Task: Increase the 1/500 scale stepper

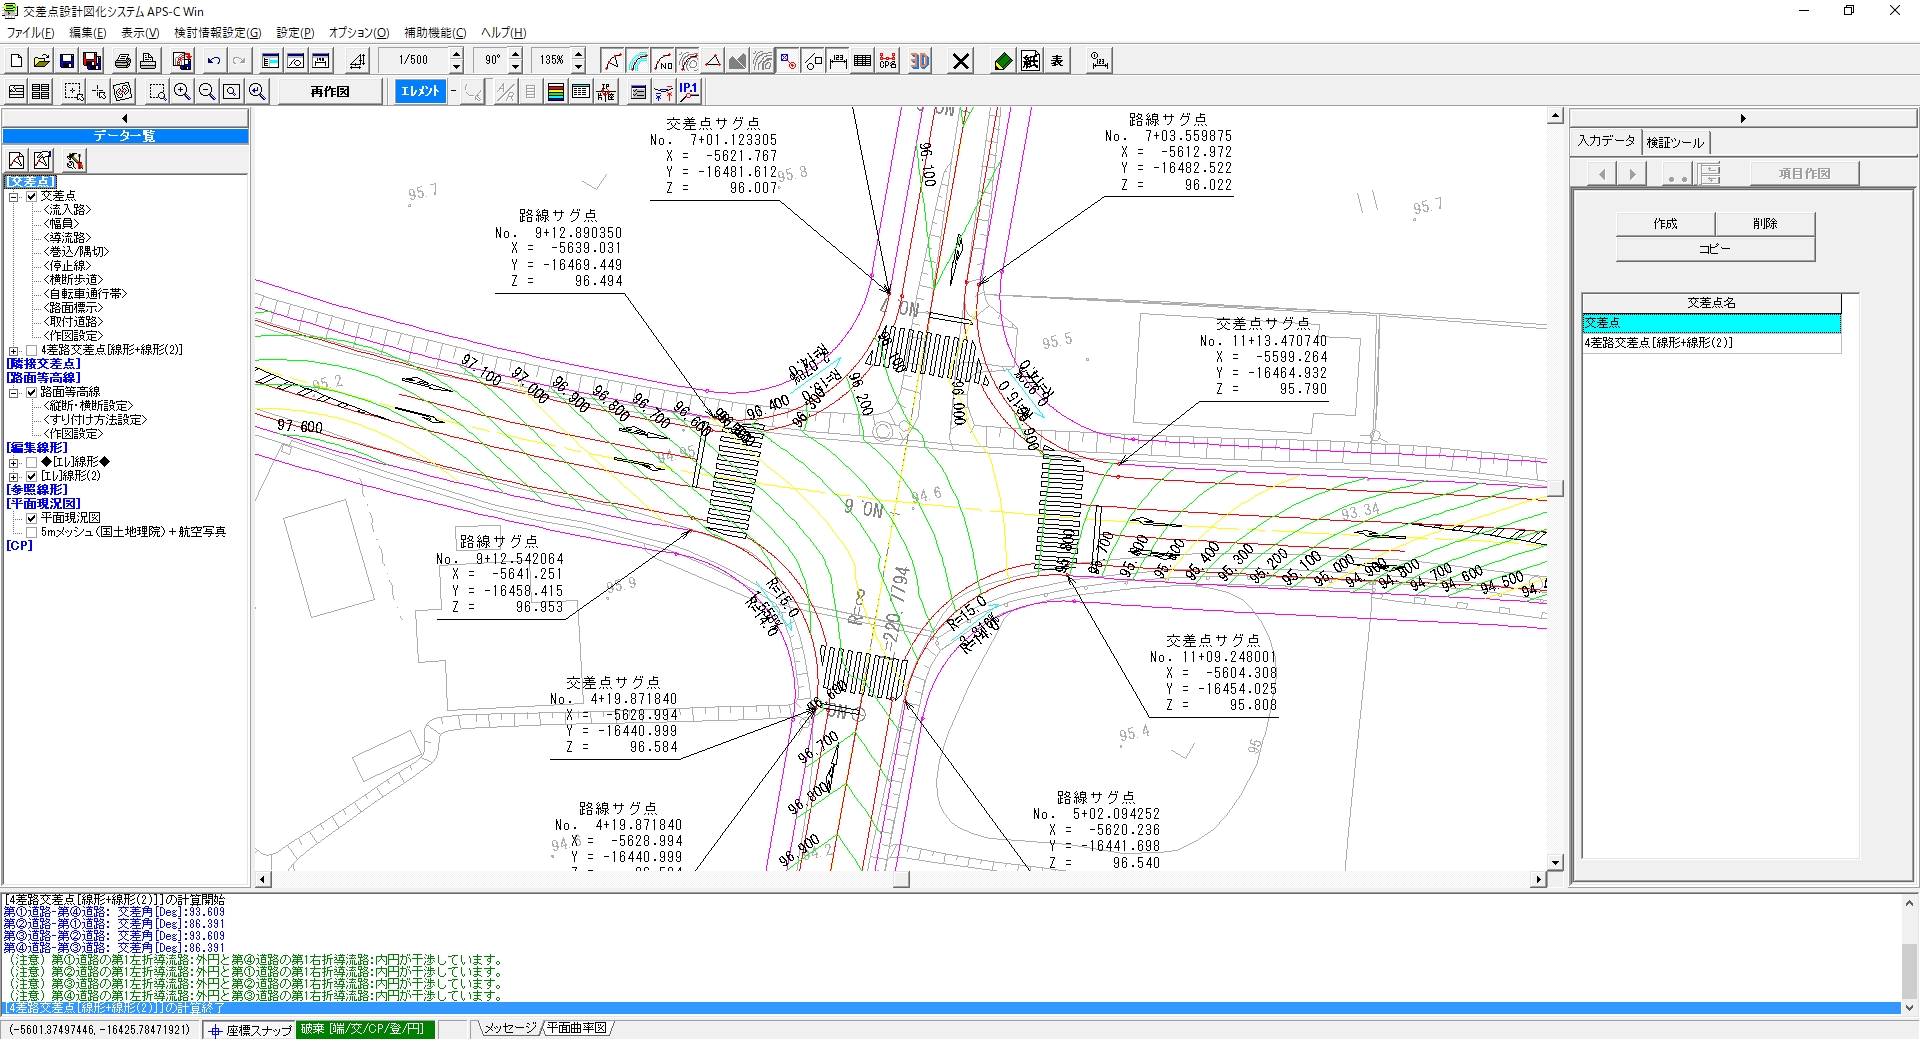Action: pos(457,55)
